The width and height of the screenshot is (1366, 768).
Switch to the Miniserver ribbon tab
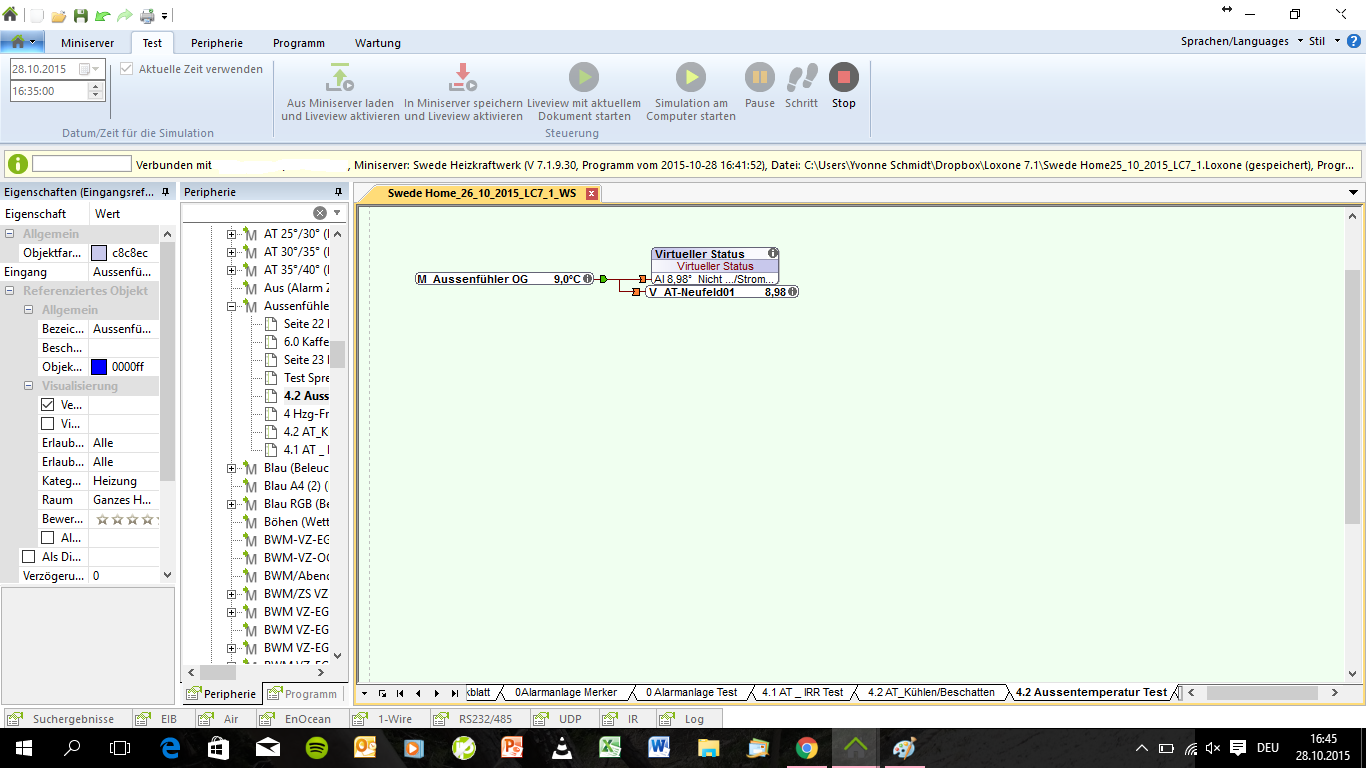(x=88, y=43)
